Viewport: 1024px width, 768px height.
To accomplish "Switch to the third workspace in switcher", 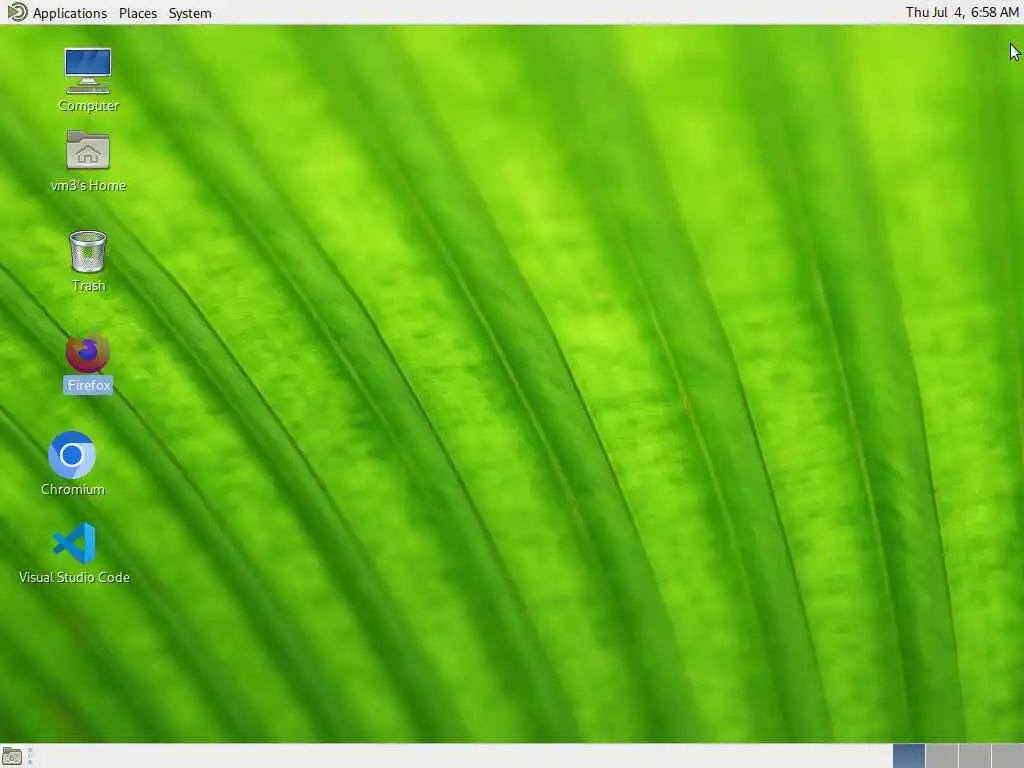I will coord(974,756).
